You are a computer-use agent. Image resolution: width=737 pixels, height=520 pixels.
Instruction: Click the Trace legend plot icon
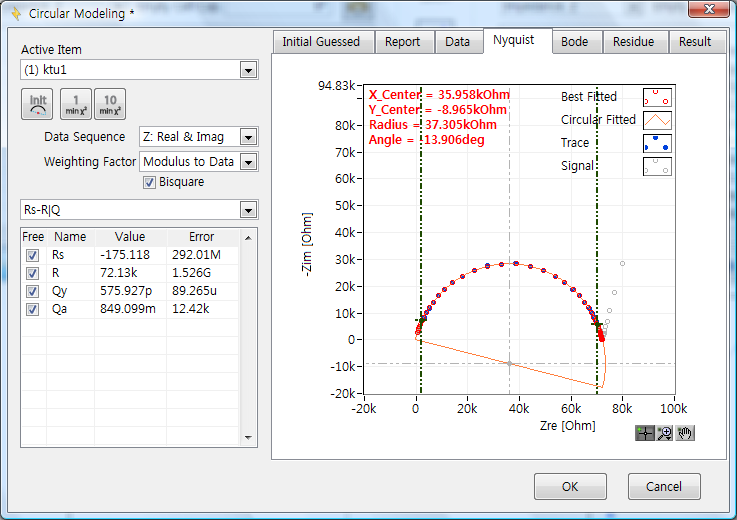point(657,143)
